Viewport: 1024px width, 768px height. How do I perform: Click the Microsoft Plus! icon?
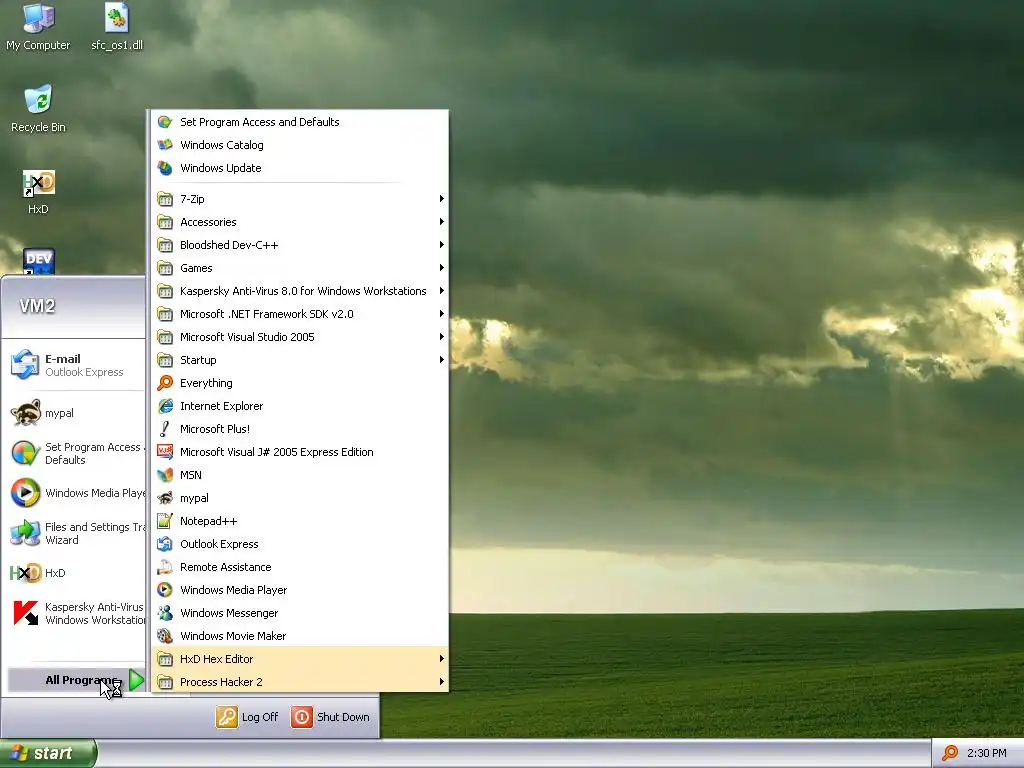click(165, 429)
